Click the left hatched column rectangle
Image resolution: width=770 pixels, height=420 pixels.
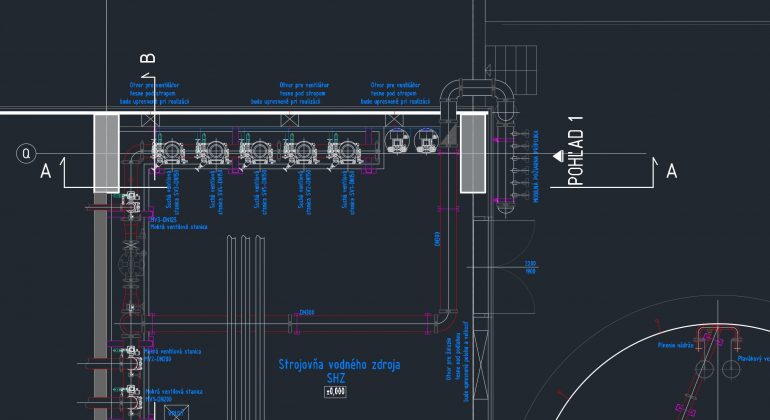point(106,152)
